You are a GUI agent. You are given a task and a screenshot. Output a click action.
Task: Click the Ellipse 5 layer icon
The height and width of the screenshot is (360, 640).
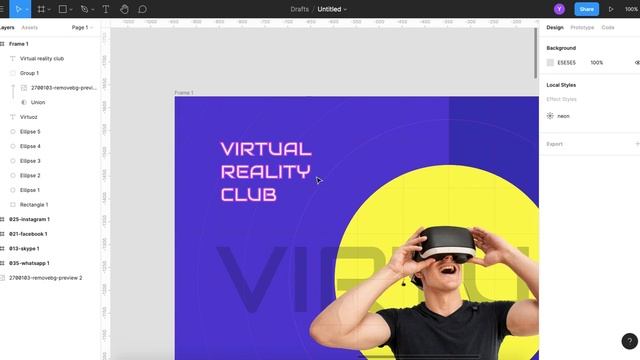point(13,131)
